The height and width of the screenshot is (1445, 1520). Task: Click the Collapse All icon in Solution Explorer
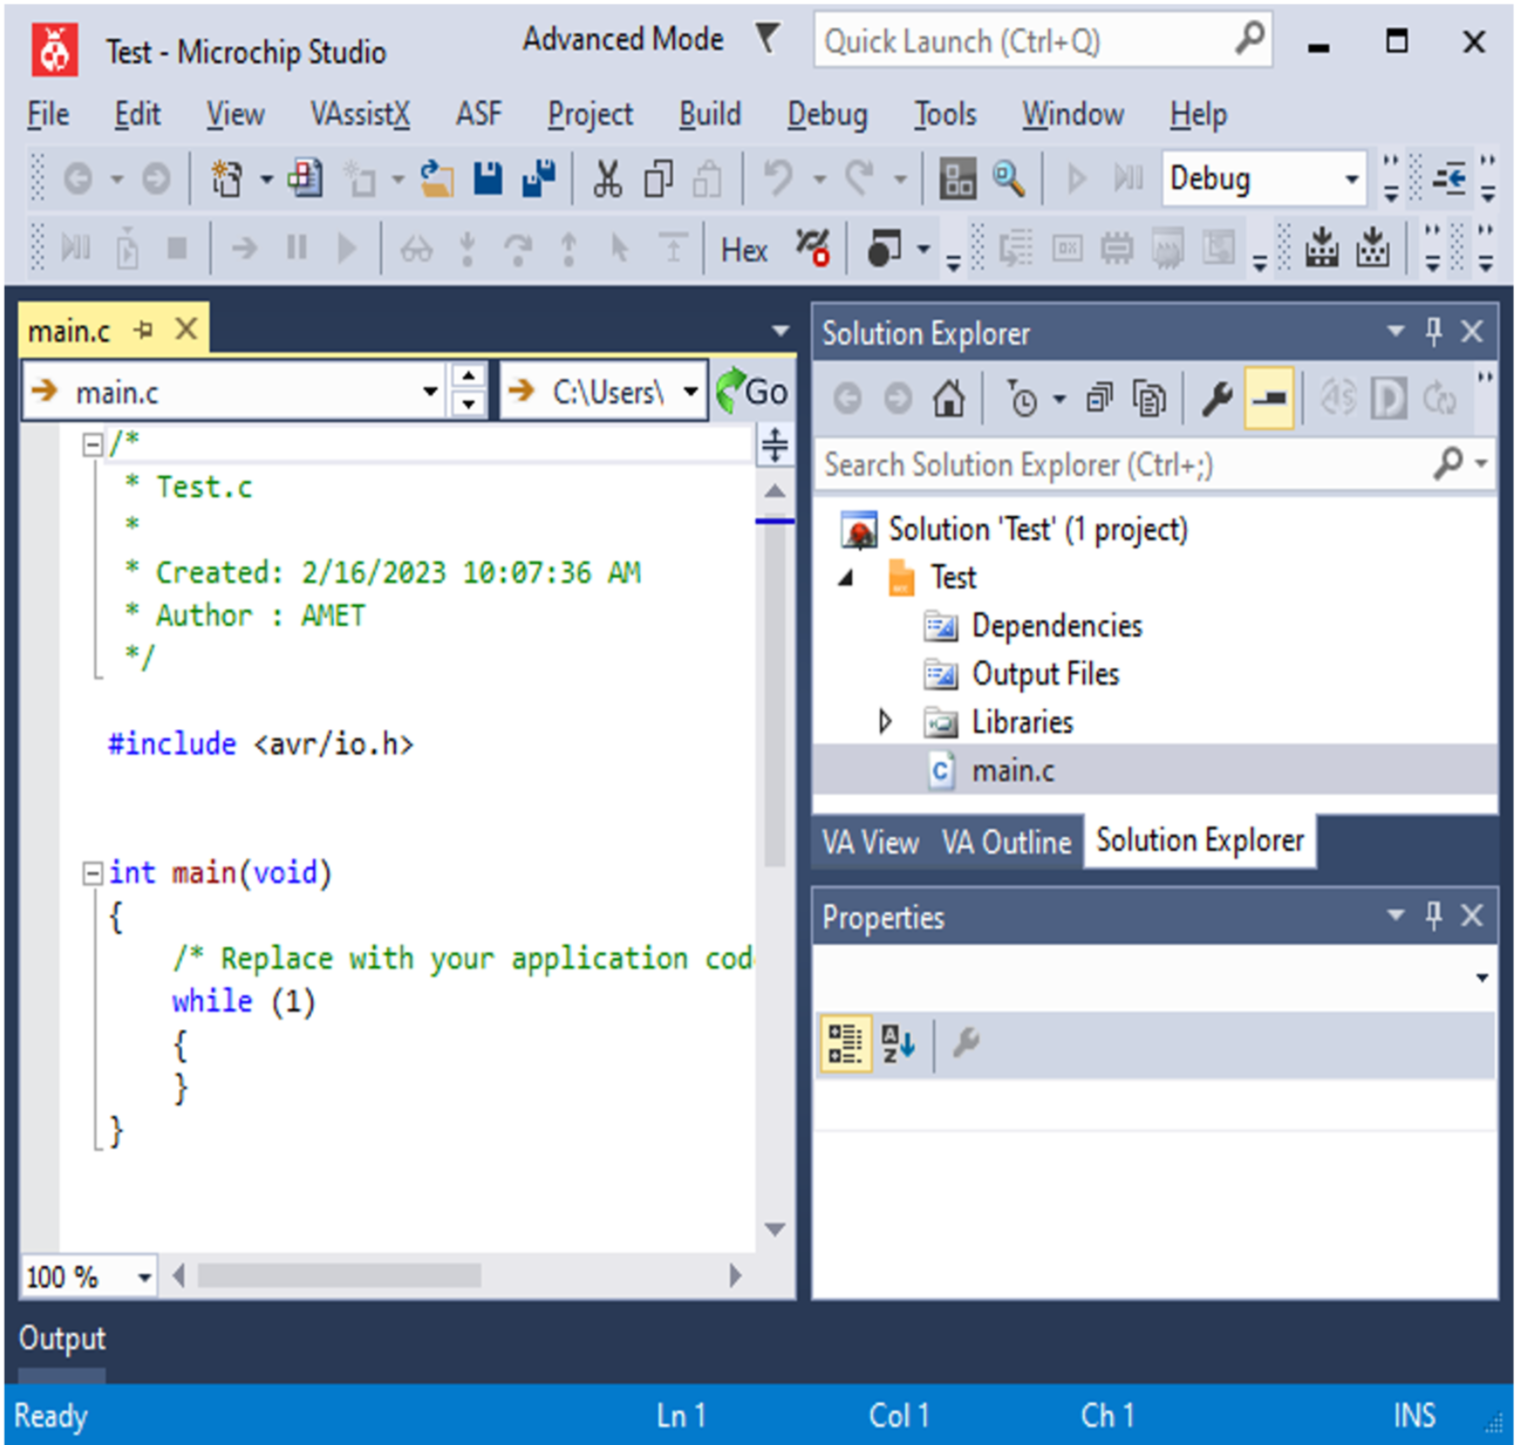(x=1099, y=400)
